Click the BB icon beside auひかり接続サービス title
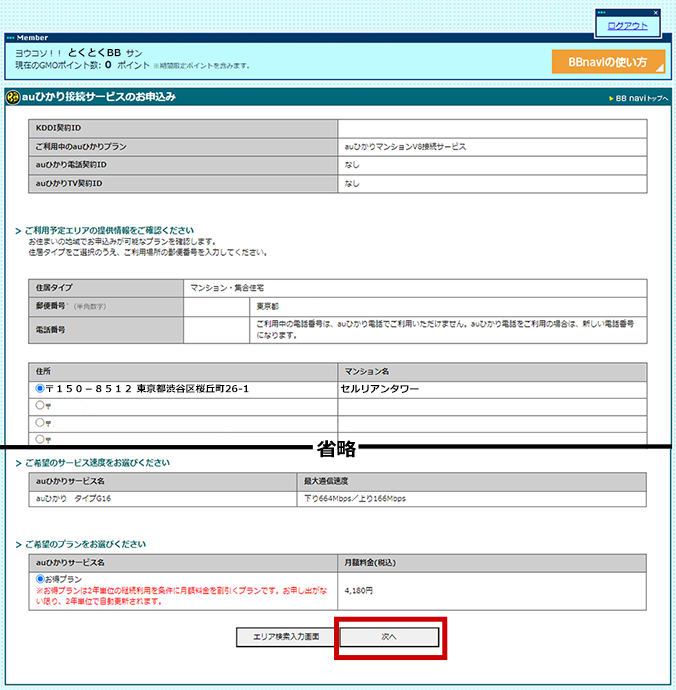Viewport: 676px width, 690px height. tap(12, 97)
